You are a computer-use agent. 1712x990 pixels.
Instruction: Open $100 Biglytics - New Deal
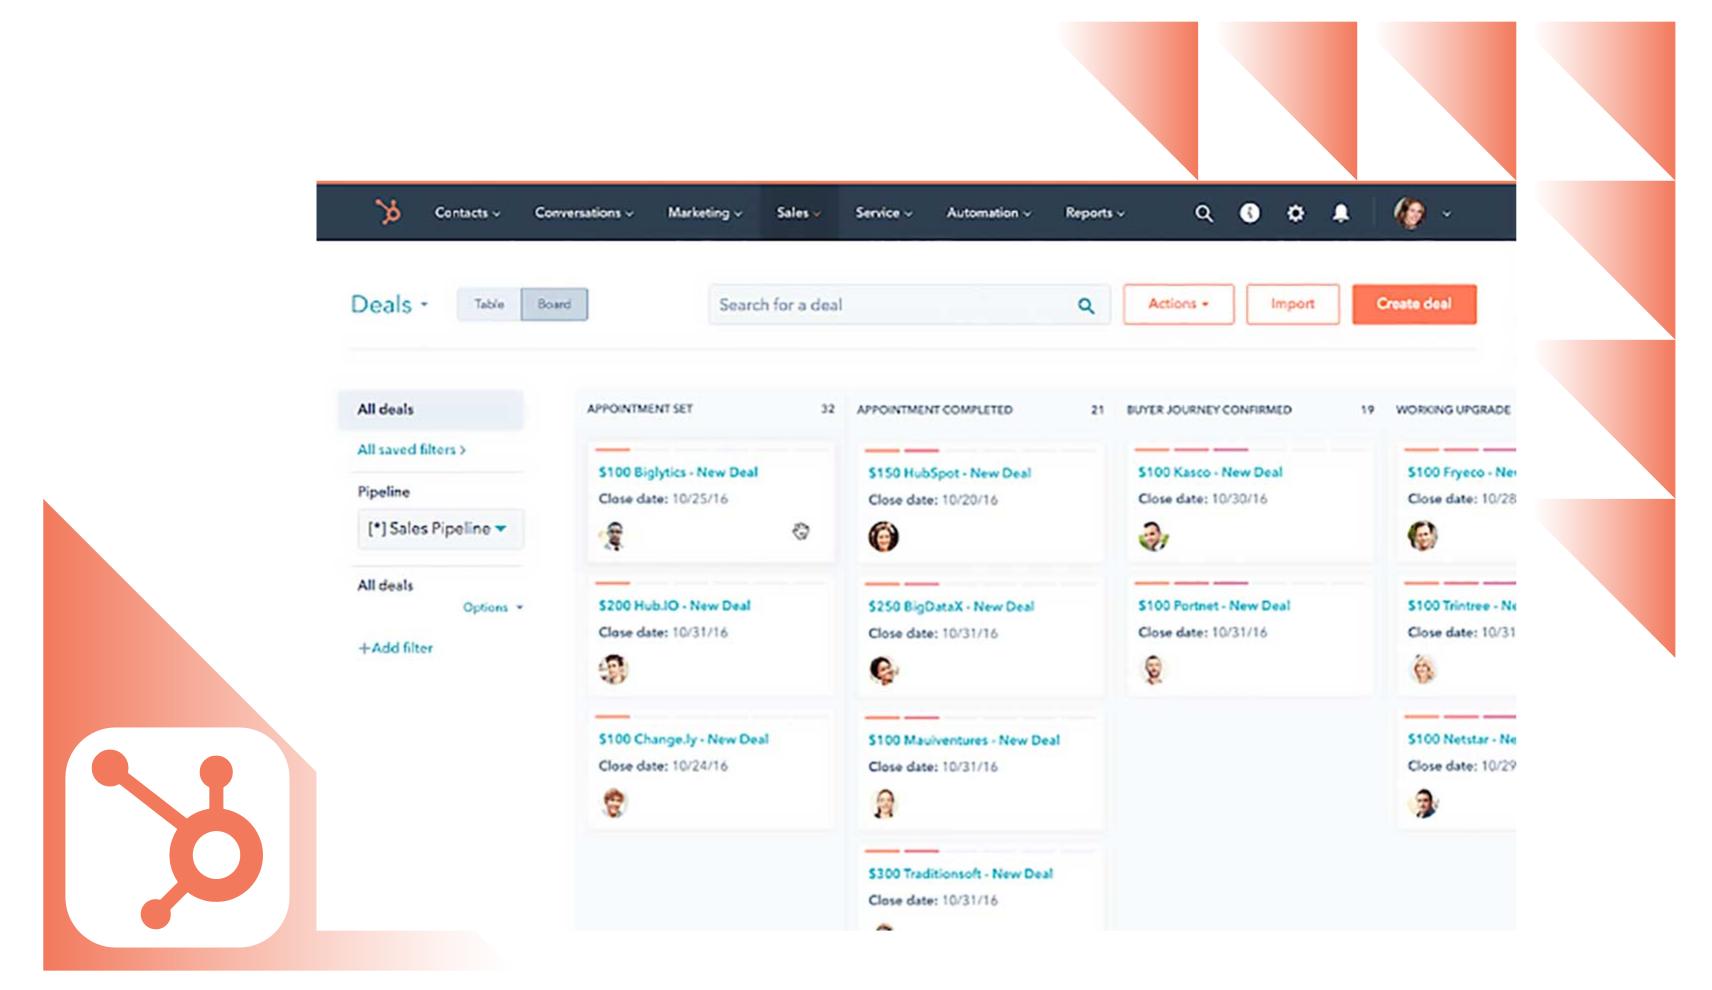point(678,472)
